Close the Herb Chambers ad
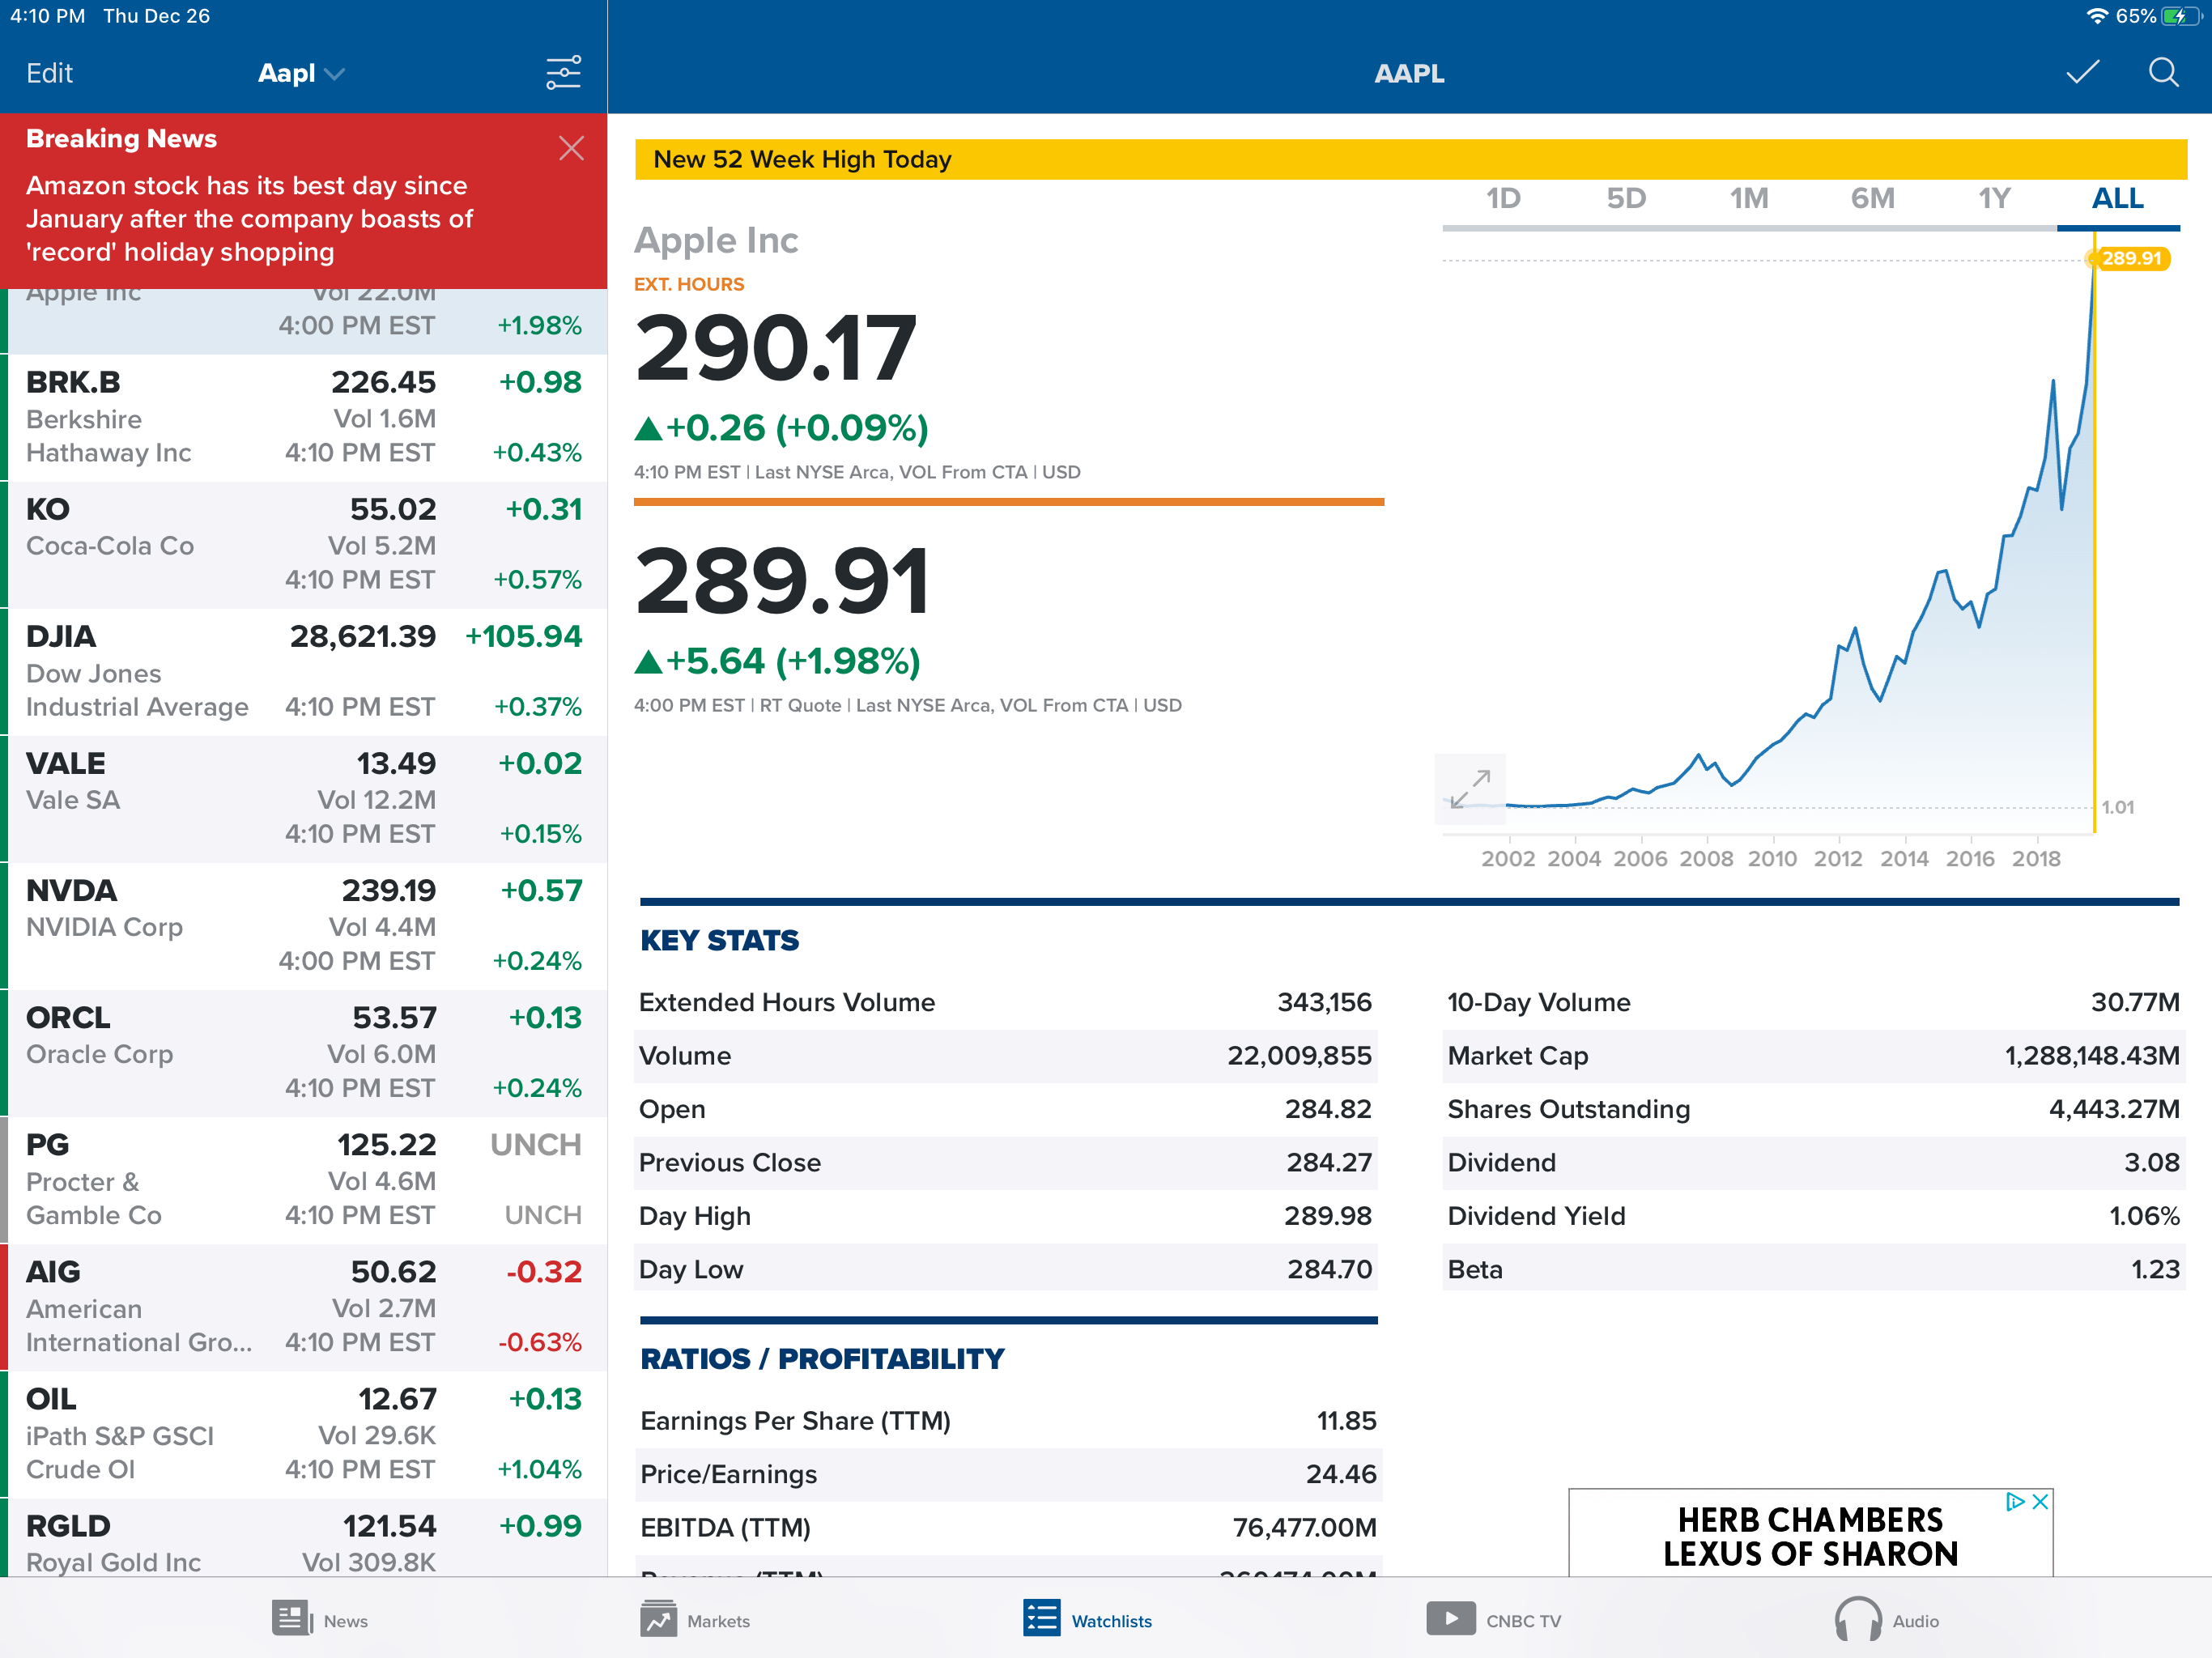2212x1658 pixels. pos(2041,1502)
